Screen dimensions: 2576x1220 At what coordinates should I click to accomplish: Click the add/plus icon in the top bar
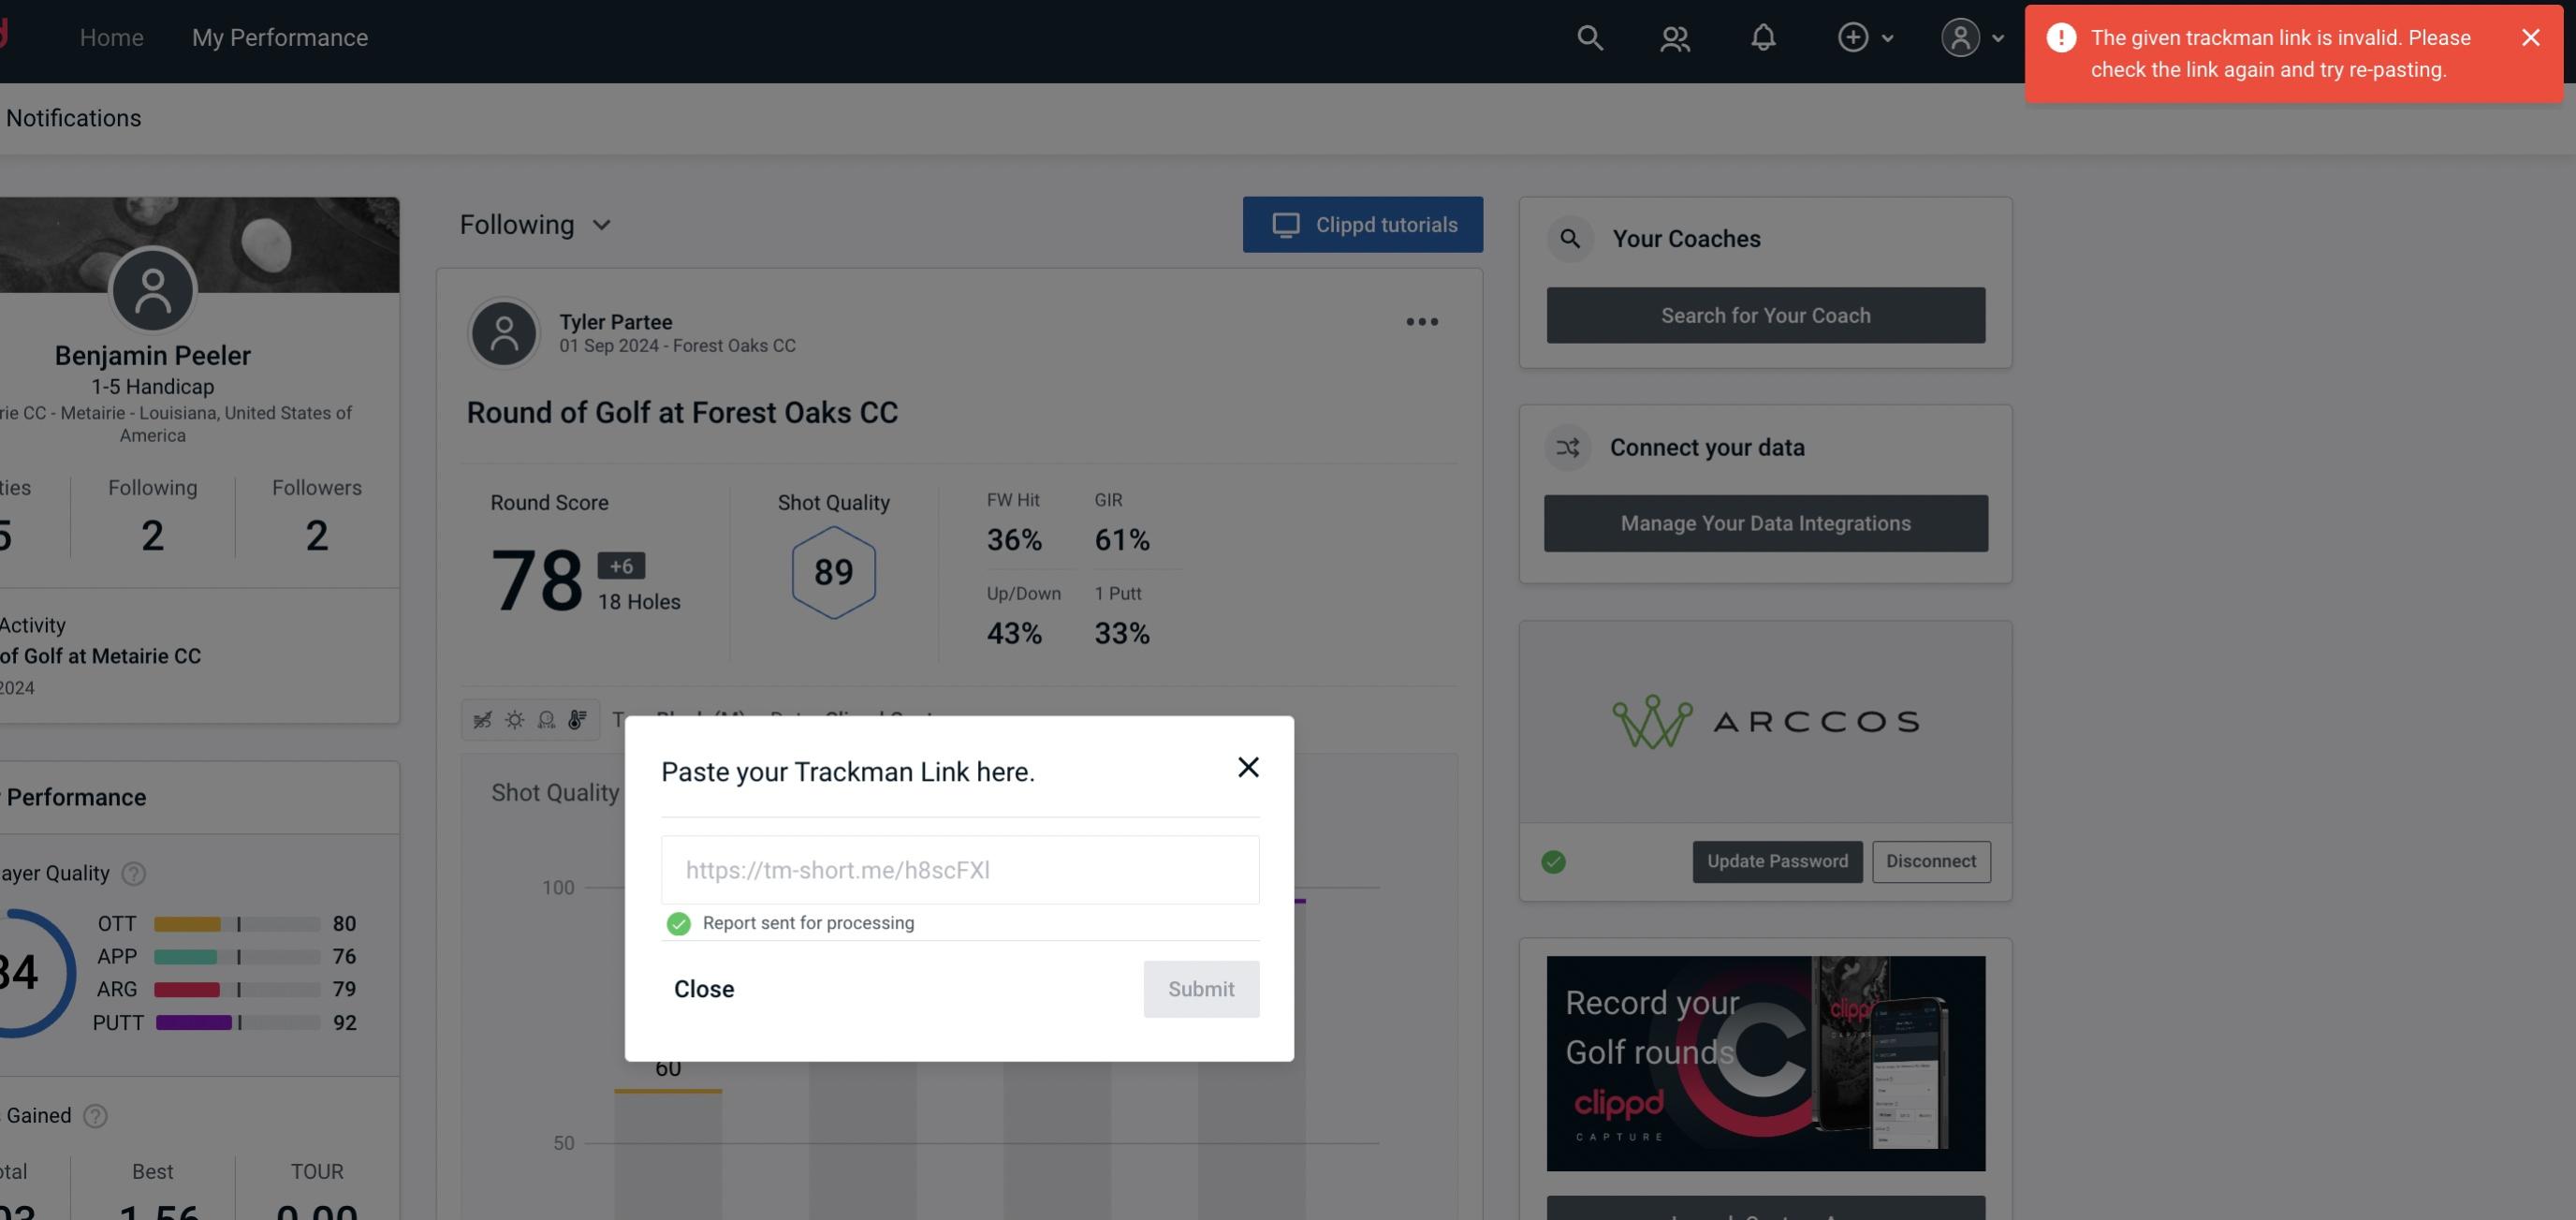1853,35
